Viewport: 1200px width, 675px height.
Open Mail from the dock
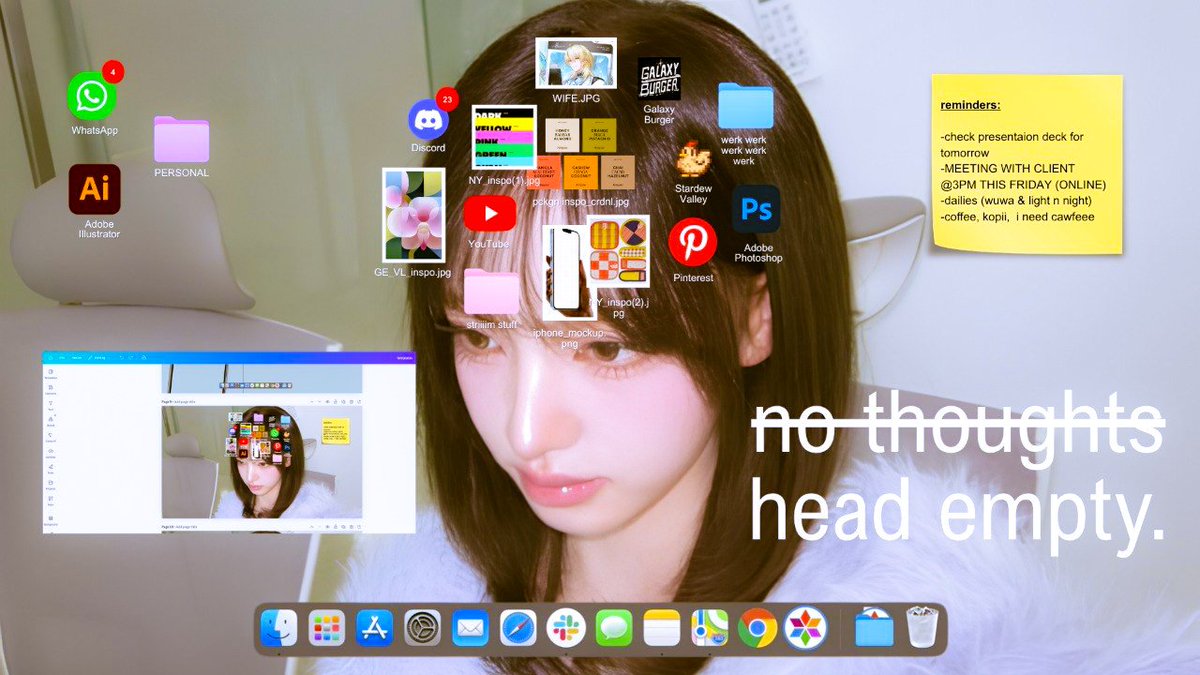click(470, 628)
